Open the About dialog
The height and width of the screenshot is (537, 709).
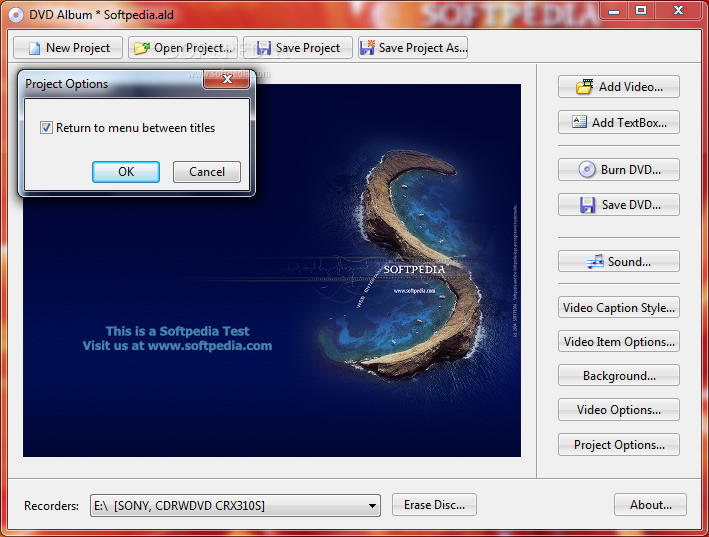pos(650,504)
